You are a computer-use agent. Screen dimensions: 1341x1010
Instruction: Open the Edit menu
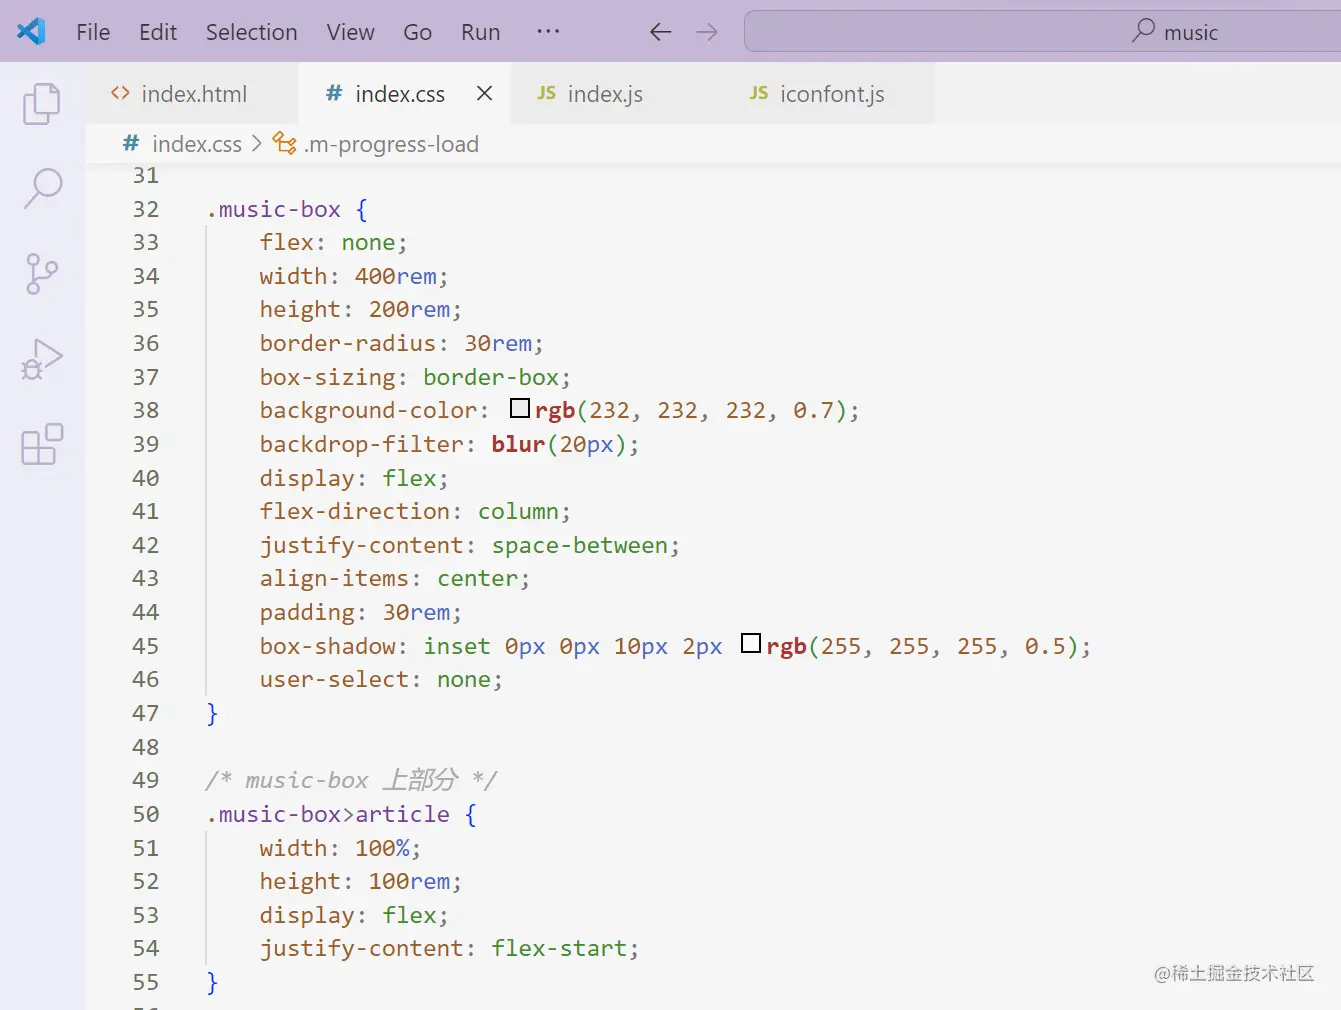click(x=158, y=32)
